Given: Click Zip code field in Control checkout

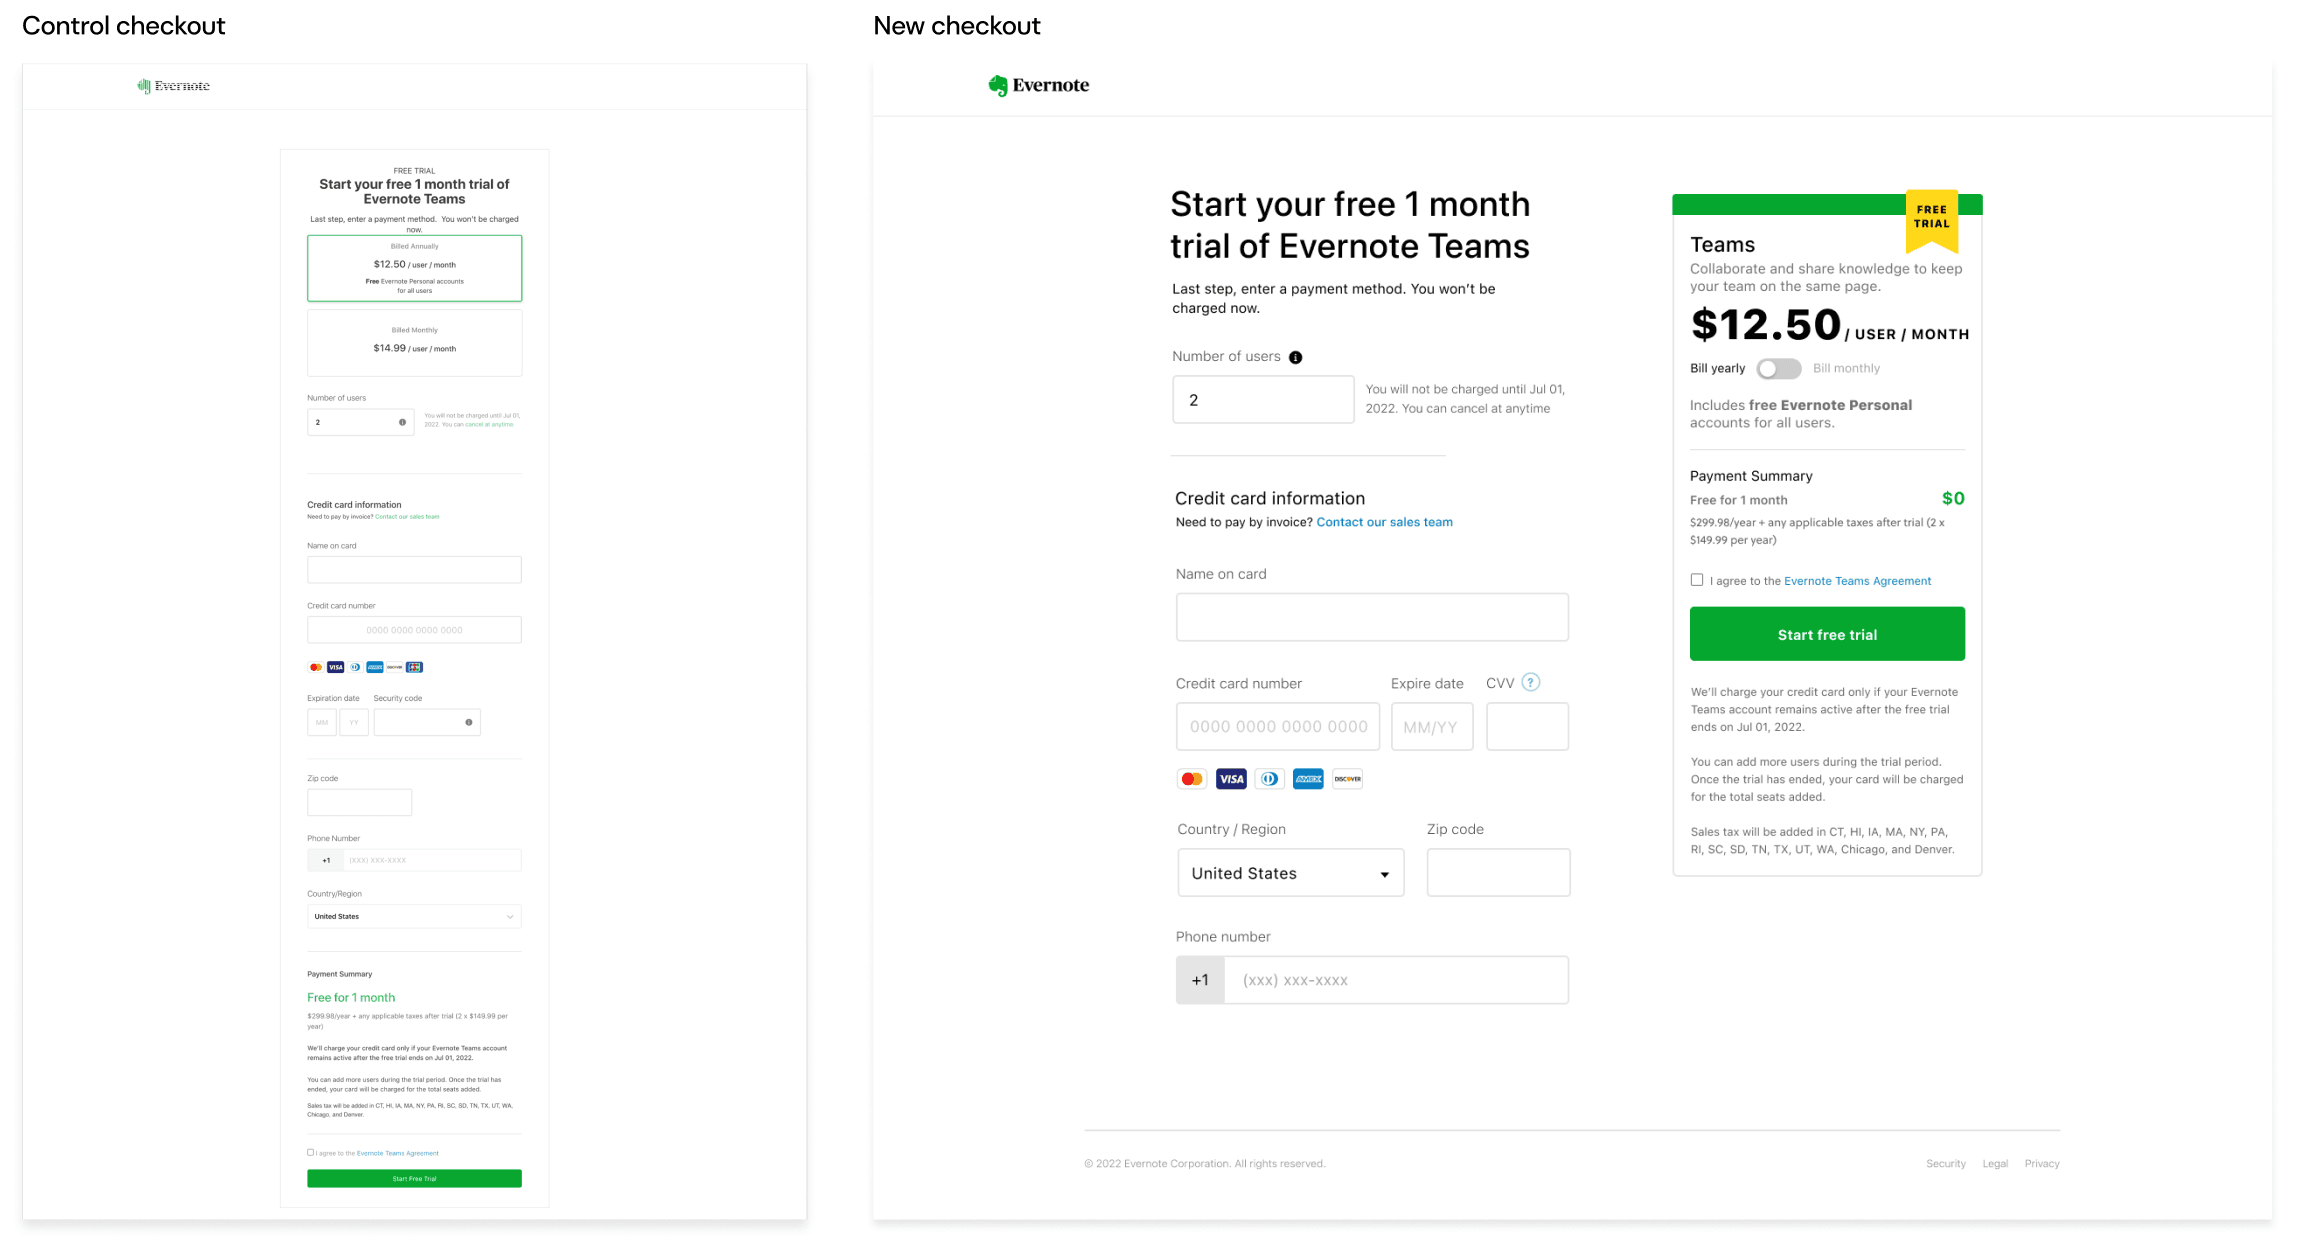Looking at the screenshot, I should [359, 802].
